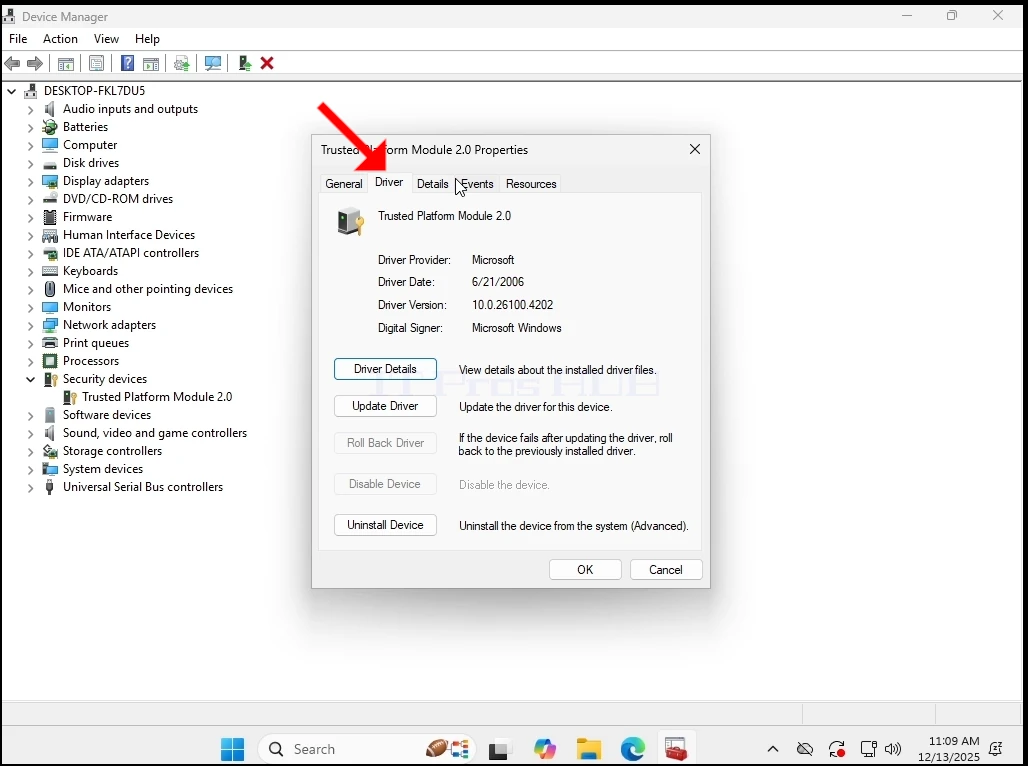The image size is (1028, 766).
Task: Click the computer tower icon with green arrow
Action: point(245,63)
